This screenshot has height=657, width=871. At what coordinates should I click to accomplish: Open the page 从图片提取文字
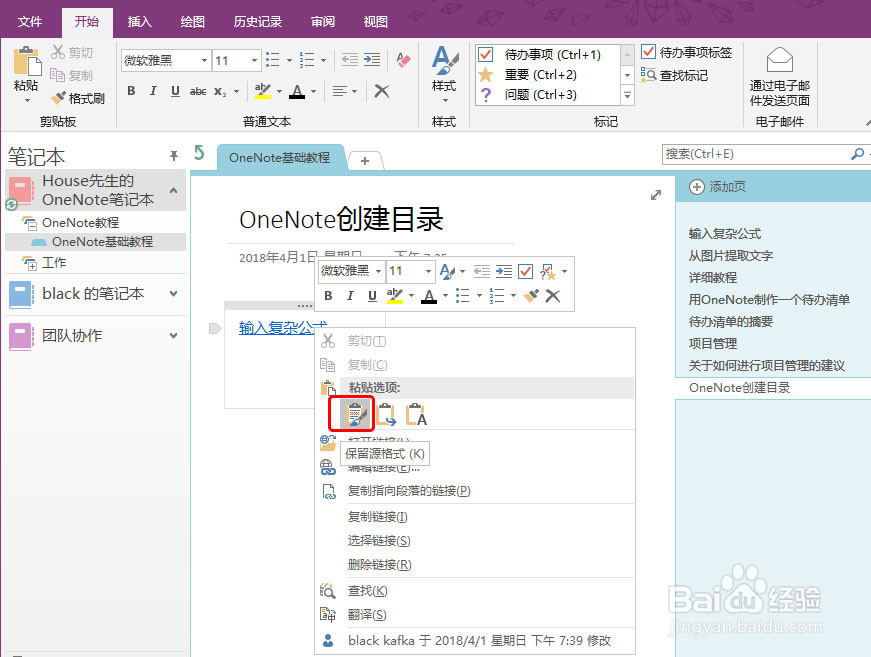[x=730, y=255]
